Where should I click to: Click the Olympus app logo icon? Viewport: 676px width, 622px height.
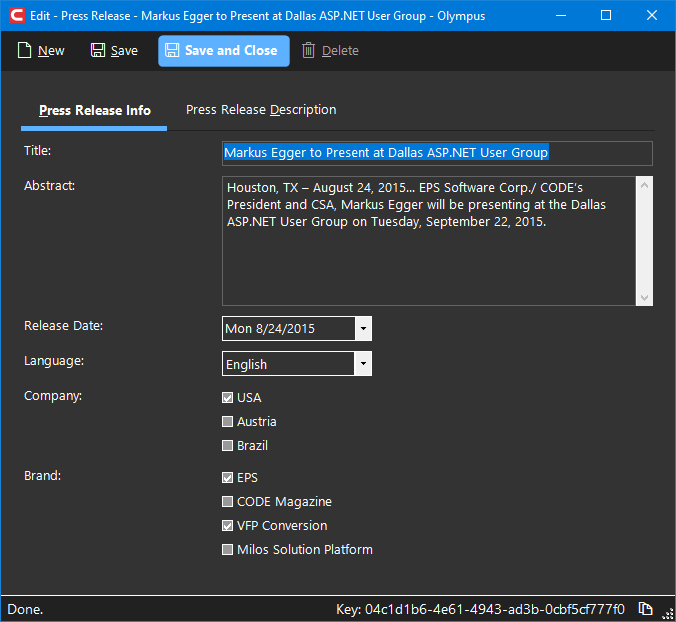[x=16, y=16]
